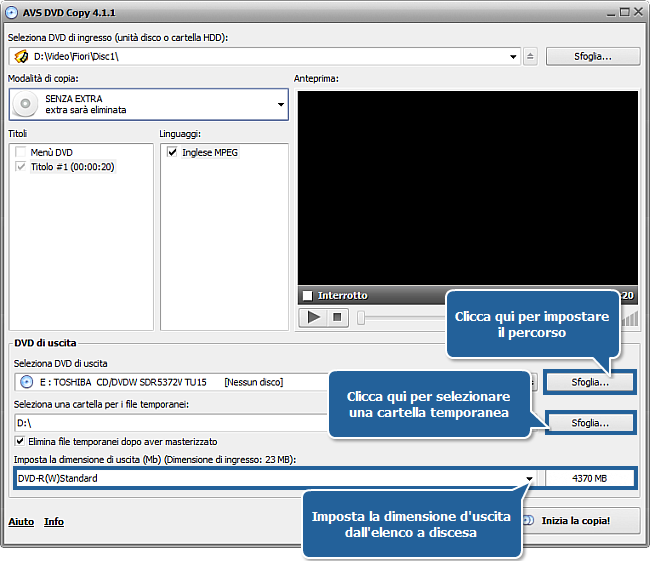Click the volume bars icon in preview
Screen dimensions: 650x561
pyautogui.click(x=630, y=318)
